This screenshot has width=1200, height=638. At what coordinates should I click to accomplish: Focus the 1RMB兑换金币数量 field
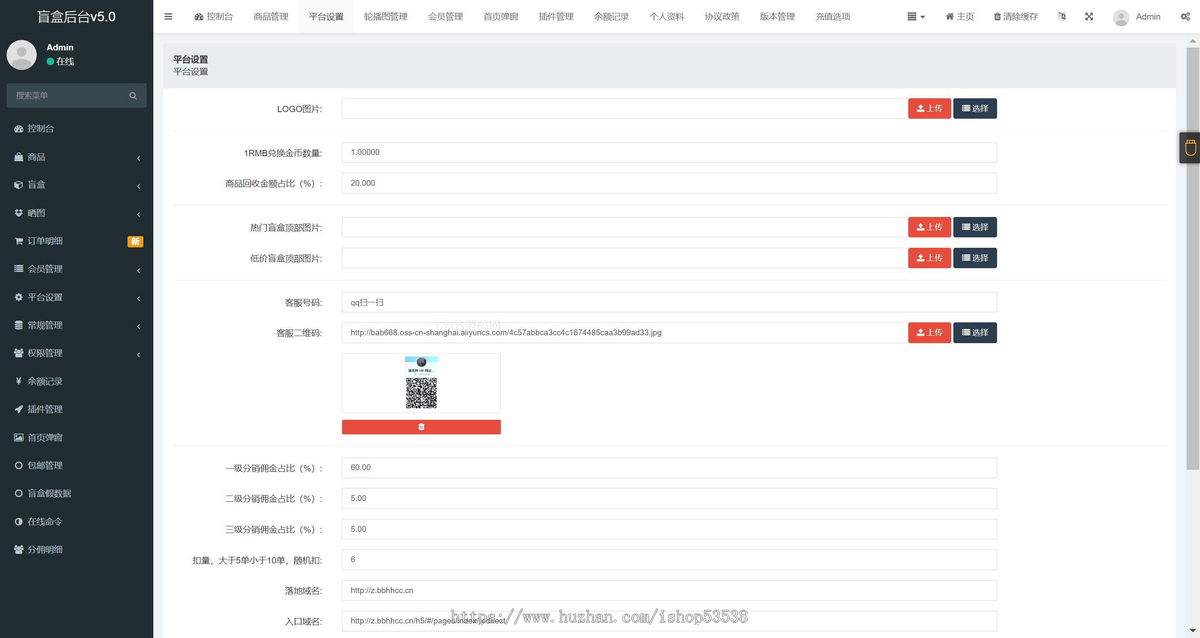click(669, 152)
